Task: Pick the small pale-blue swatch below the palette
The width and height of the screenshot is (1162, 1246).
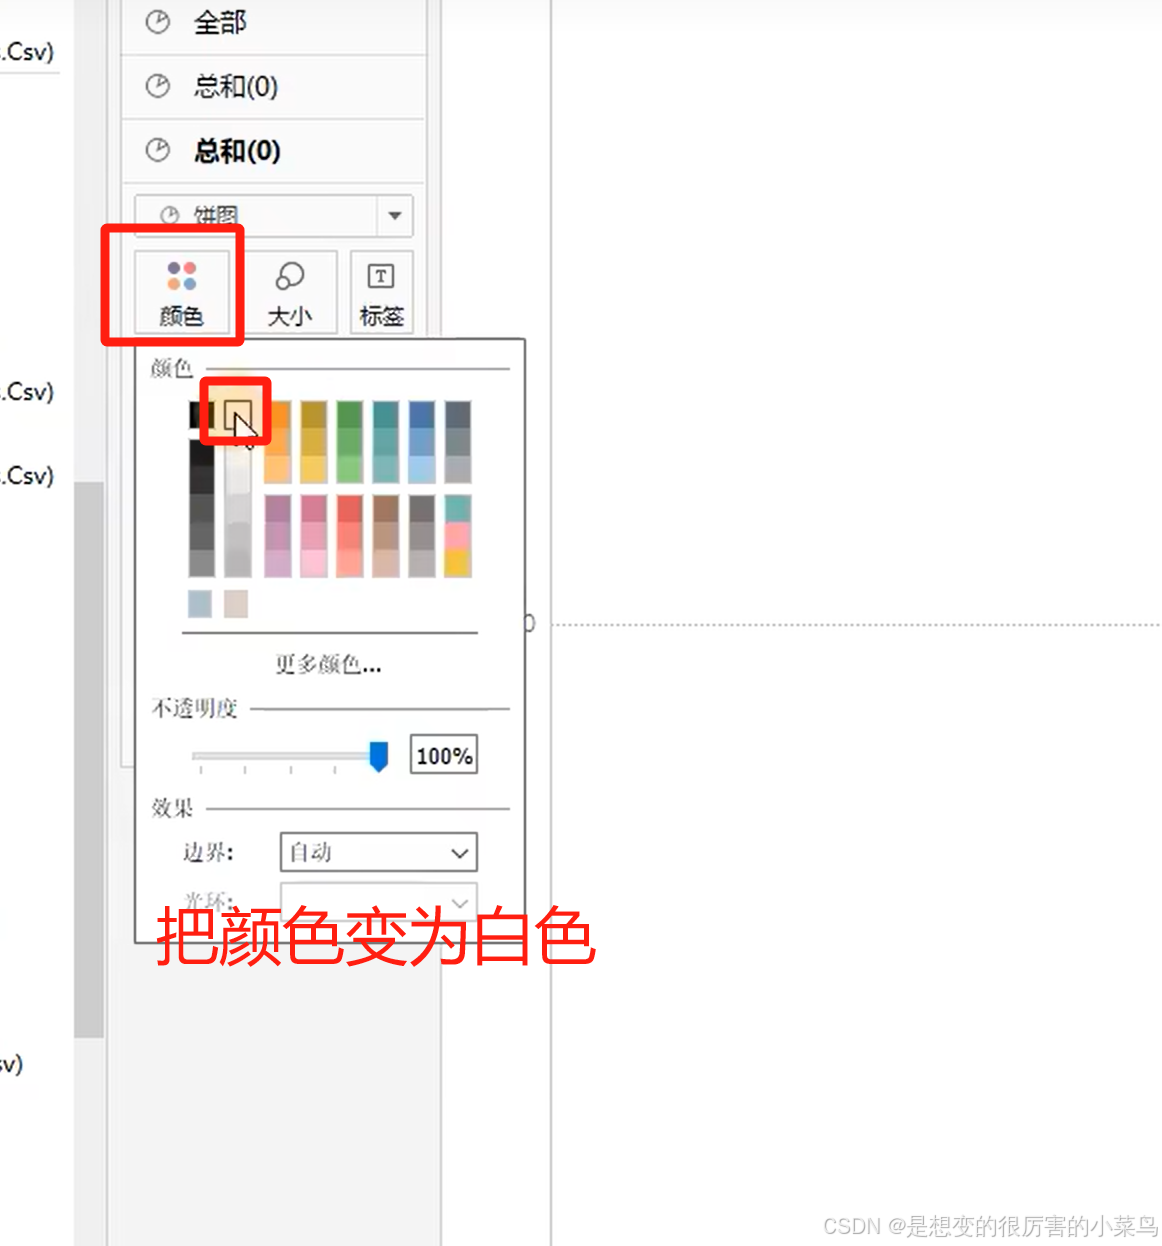Action: [200, 604]
